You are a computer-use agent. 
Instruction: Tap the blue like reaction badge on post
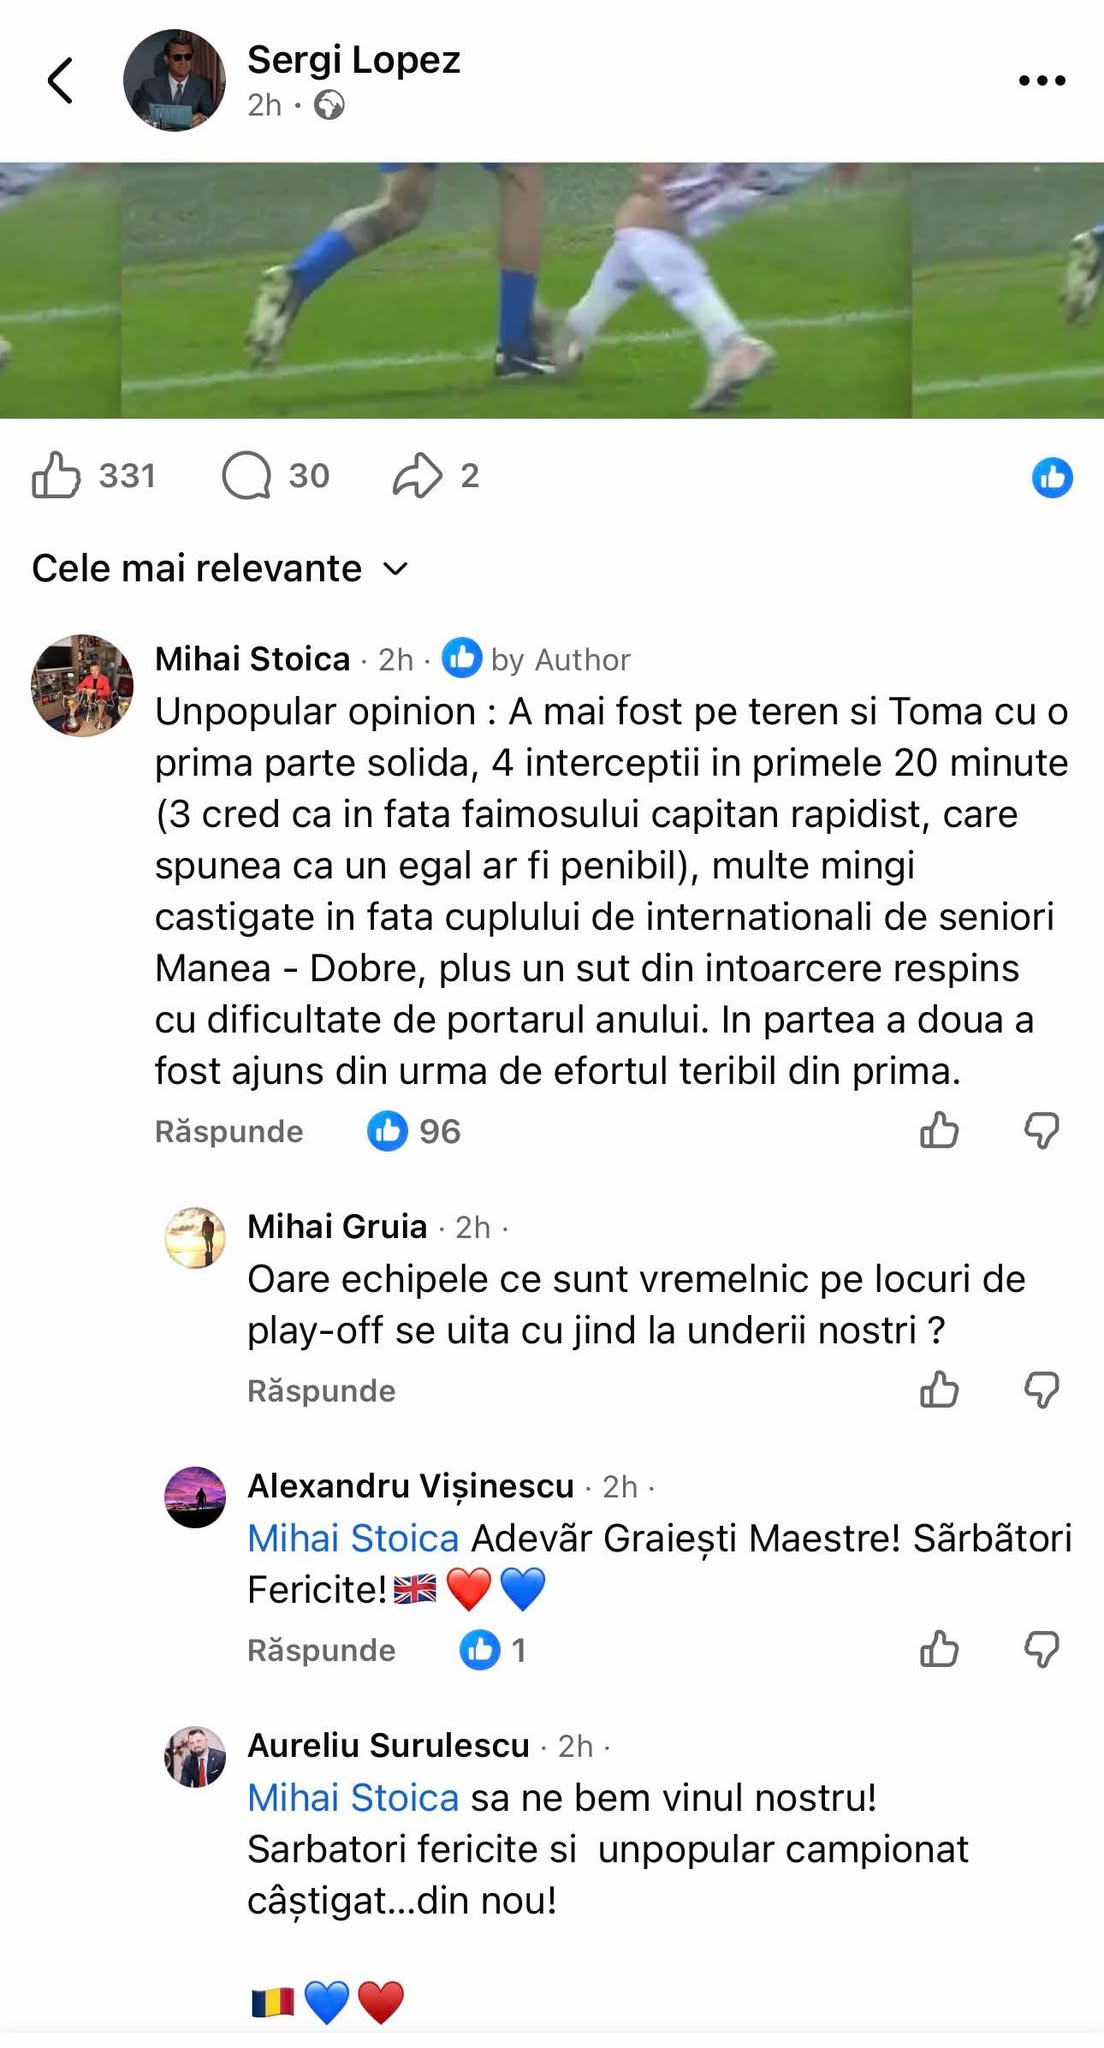click(x=1052, y=477)
